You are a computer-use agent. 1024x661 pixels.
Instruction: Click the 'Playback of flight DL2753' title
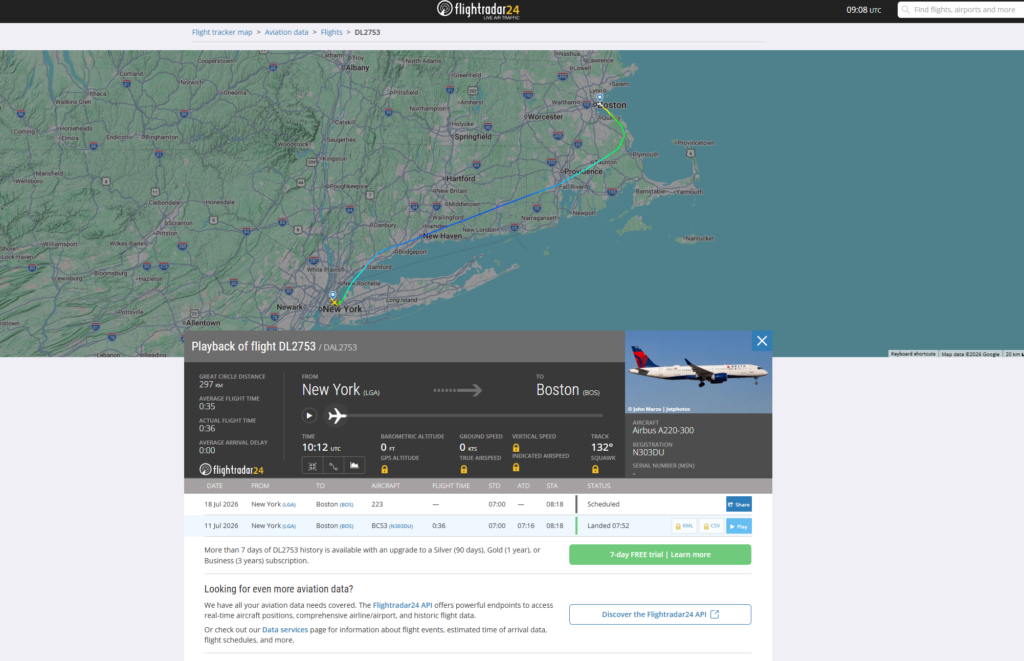tap(253, 347)
